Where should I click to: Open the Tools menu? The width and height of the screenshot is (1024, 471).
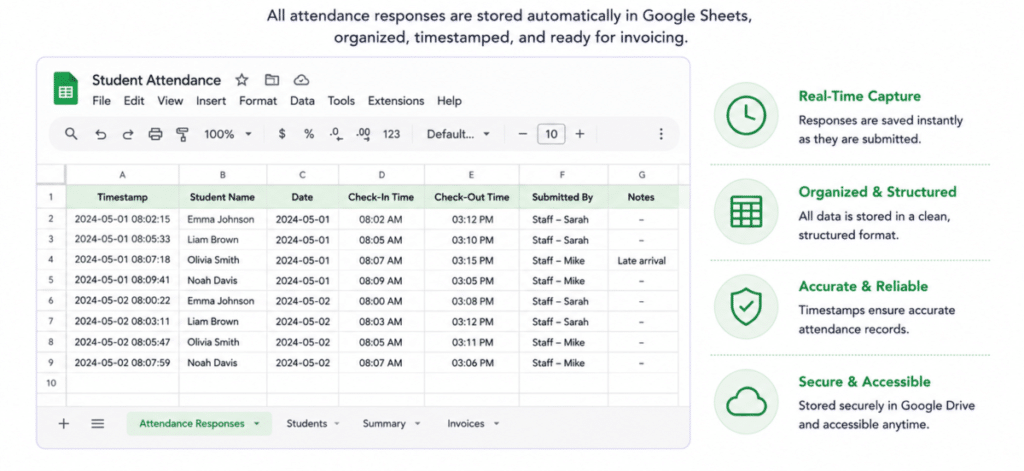point(341,101)
